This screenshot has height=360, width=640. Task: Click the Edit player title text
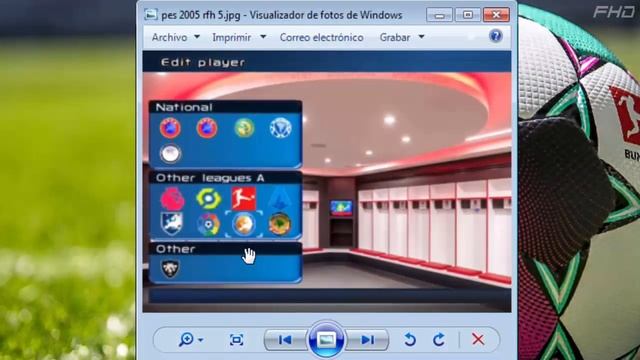[203, 62]
